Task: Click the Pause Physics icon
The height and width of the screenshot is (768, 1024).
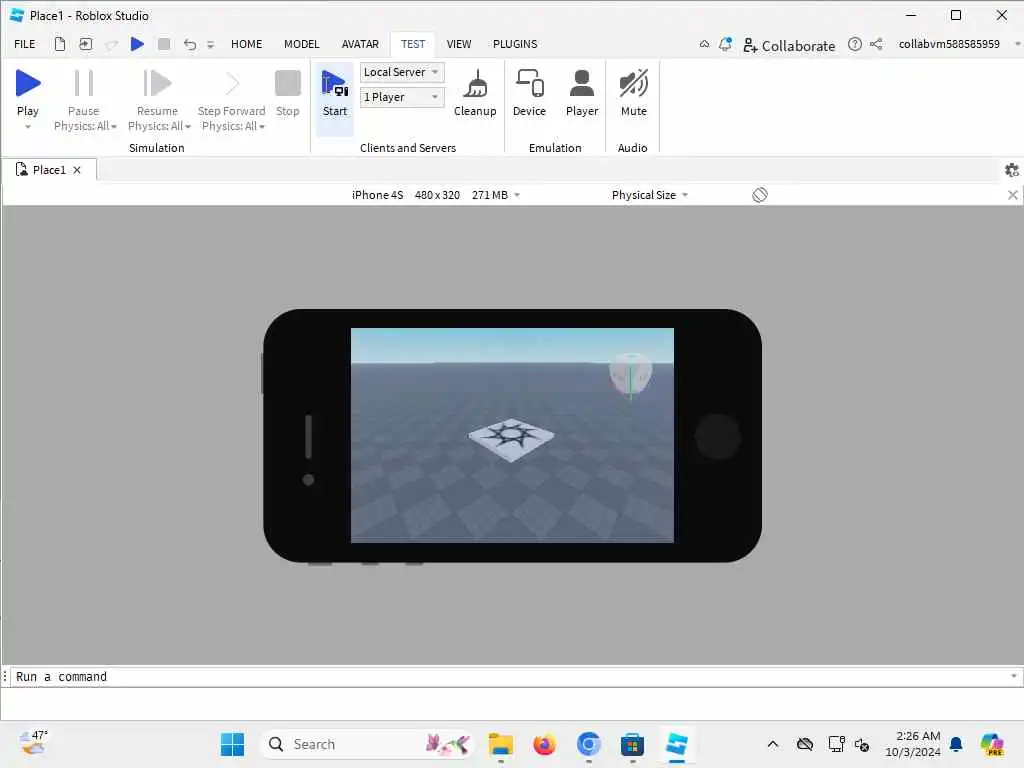Action: 83,84
